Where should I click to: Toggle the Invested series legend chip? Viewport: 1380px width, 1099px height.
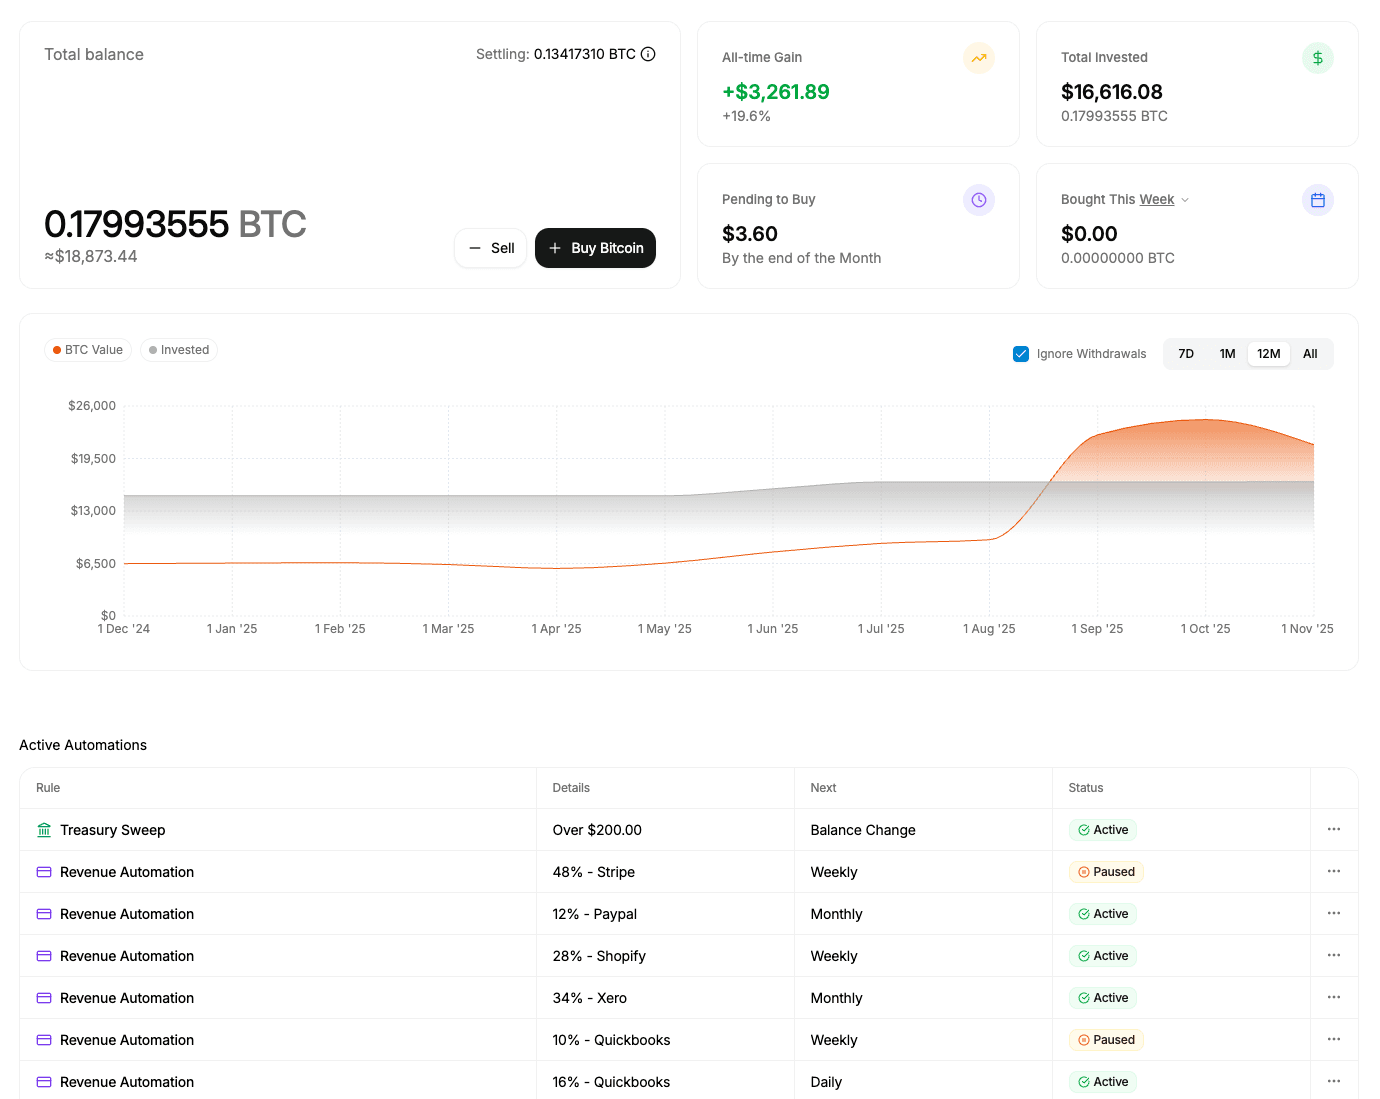pyautogui.click(x=179, y=350)
